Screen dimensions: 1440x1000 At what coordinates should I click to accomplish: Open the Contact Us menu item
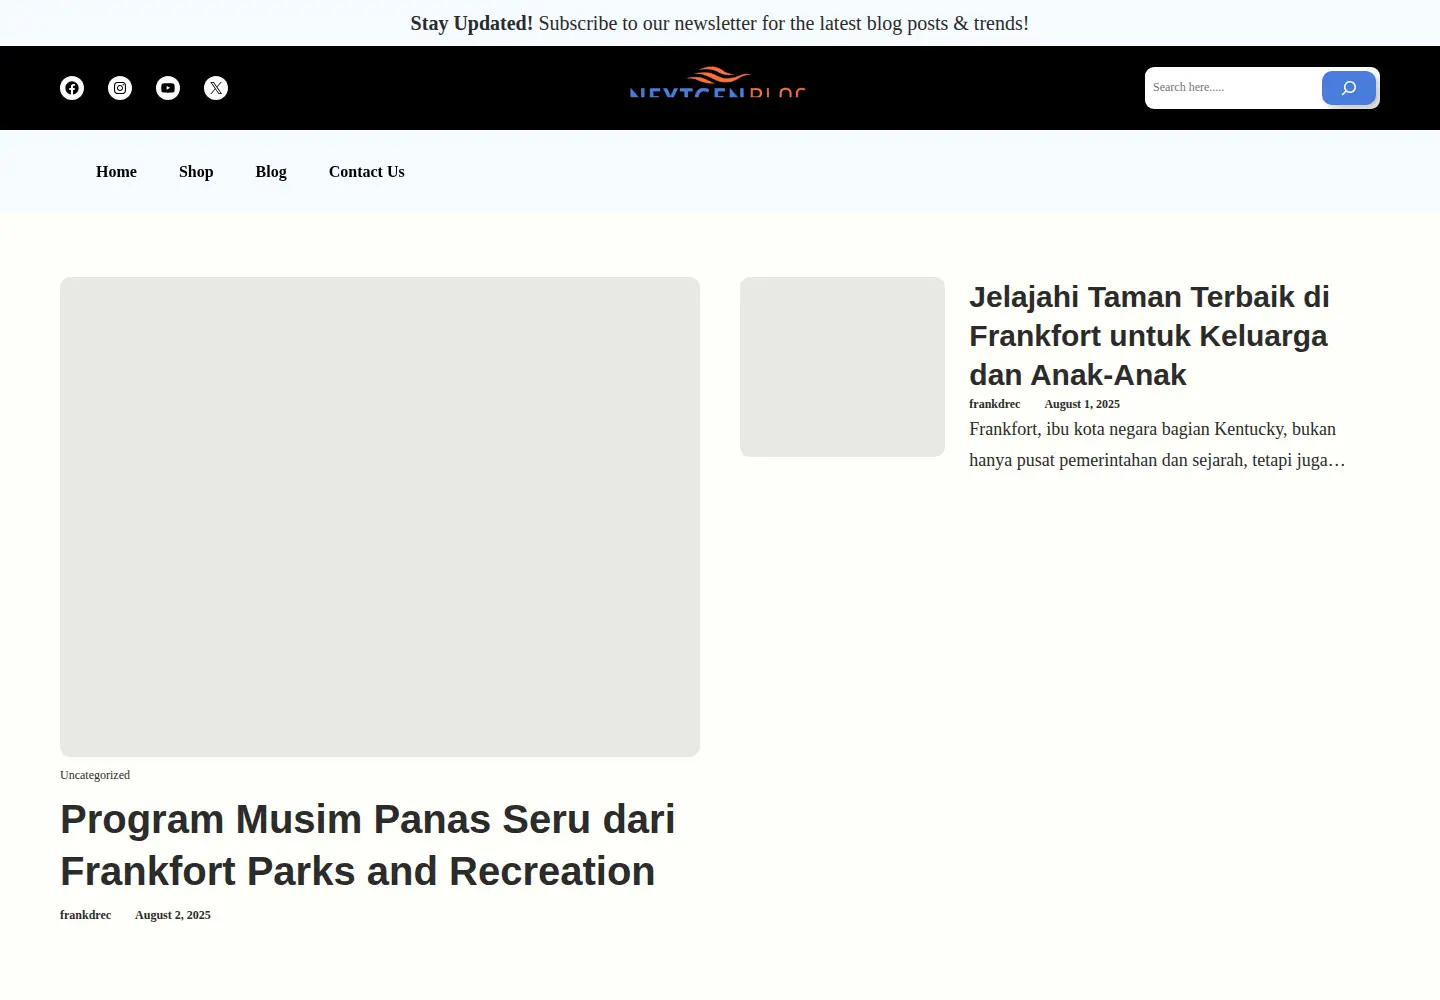click(367, 172)
